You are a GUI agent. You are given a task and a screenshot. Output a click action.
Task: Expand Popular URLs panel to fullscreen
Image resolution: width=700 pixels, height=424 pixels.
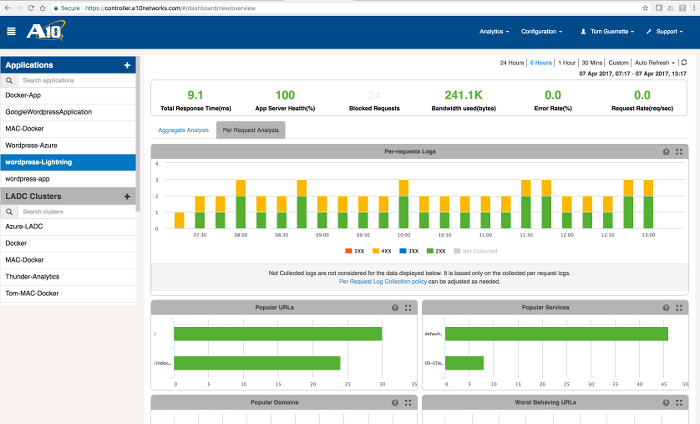tap(408, 308)
